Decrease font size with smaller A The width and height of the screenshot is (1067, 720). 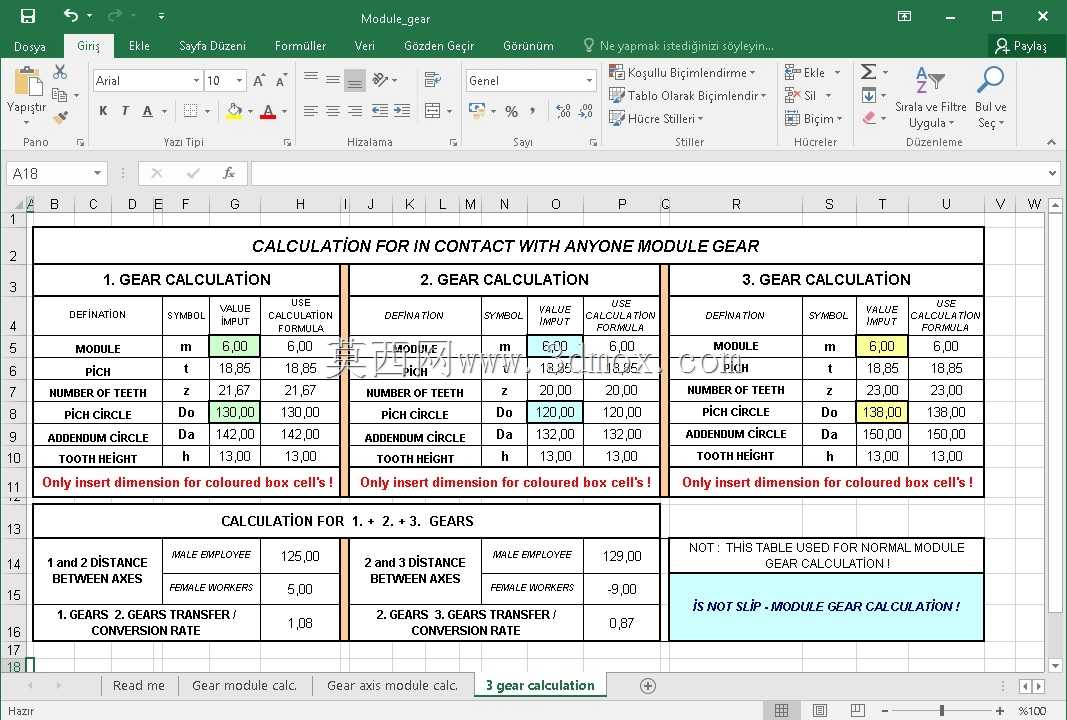click(281, 80)
